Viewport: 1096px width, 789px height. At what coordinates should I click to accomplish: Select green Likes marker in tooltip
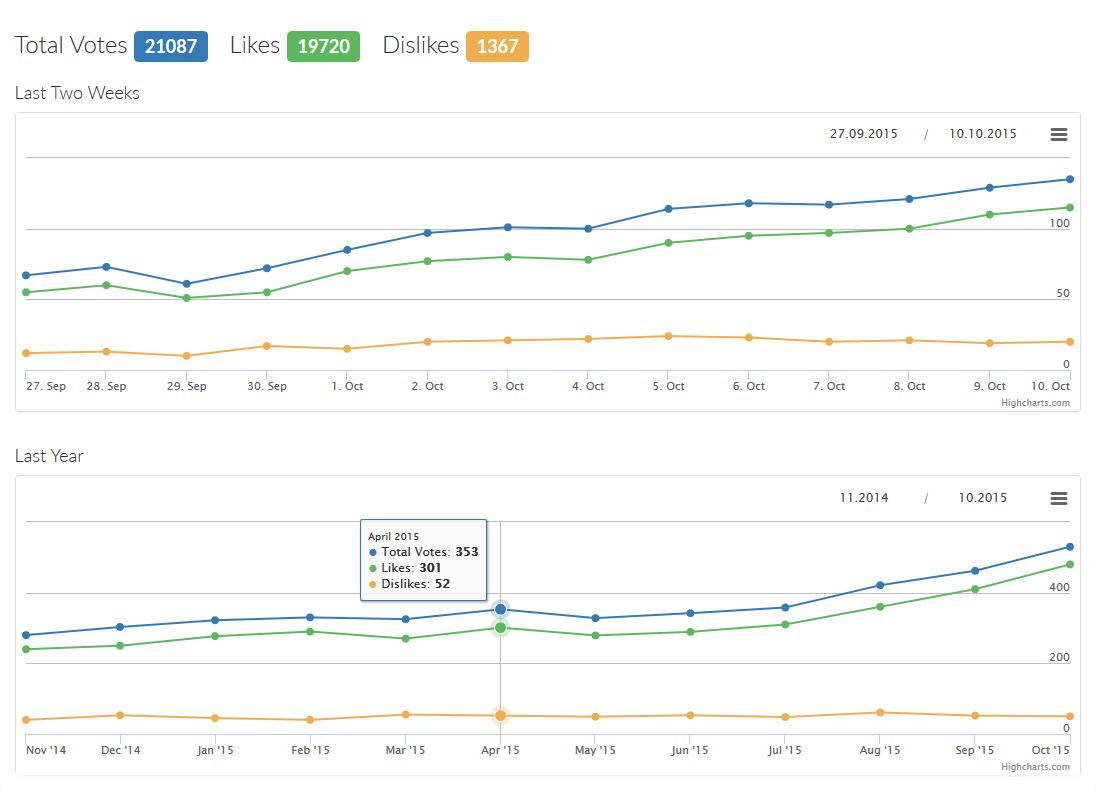coord(372,567)
